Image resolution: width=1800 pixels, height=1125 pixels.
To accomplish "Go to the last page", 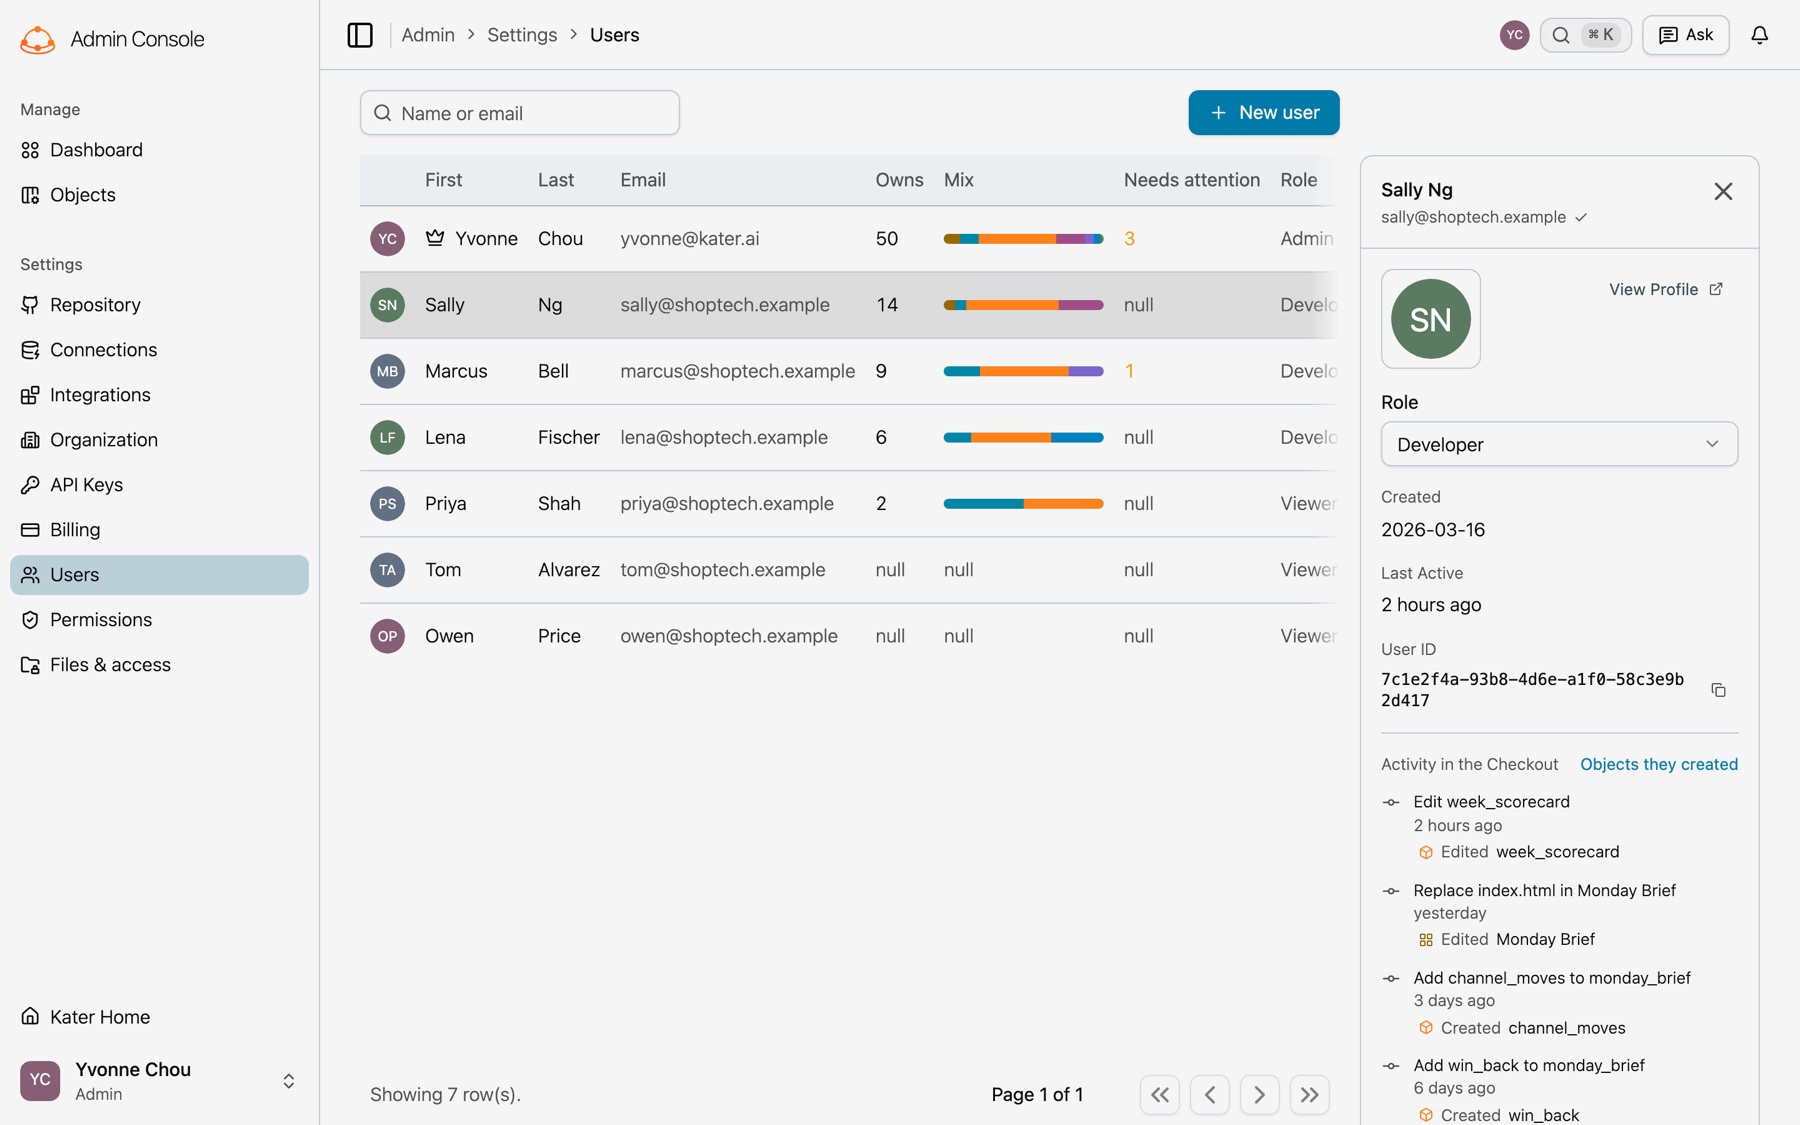I will [1309, 1095].
